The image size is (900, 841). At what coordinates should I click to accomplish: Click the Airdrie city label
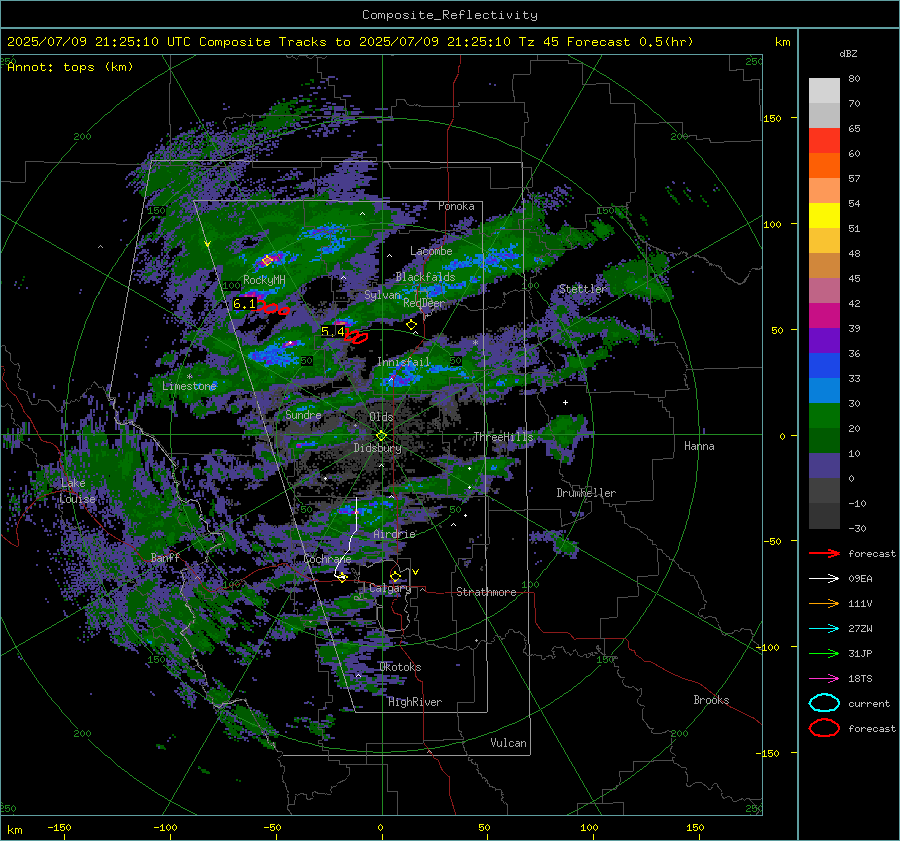394,534
